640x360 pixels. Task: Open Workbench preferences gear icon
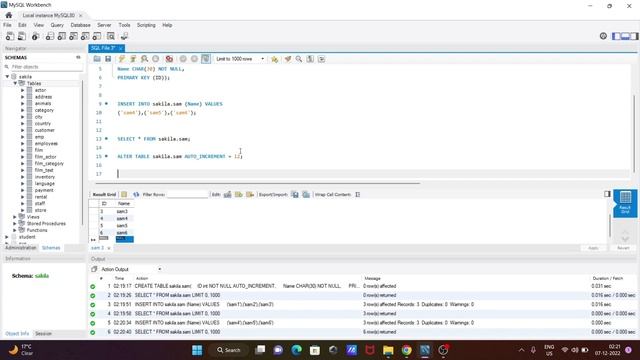click(603, 36)
